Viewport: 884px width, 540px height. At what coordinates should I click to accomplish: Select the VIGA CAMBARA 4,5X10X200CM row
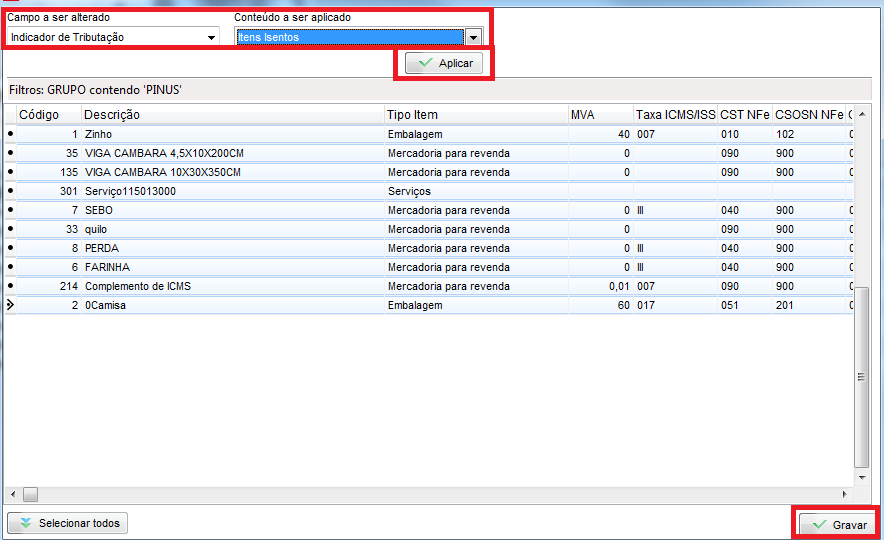(164, 153)
